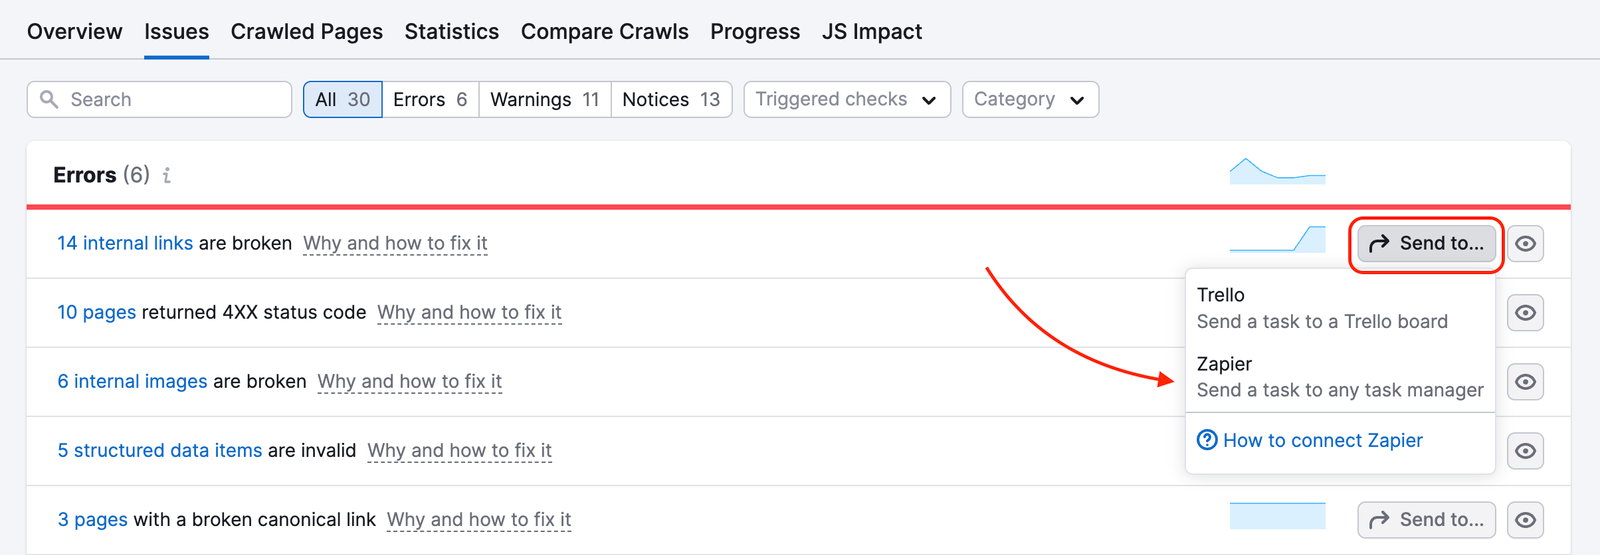Hide the structured data items issue
Viewport: 1600px width, 555px height.
point(1525,450)
